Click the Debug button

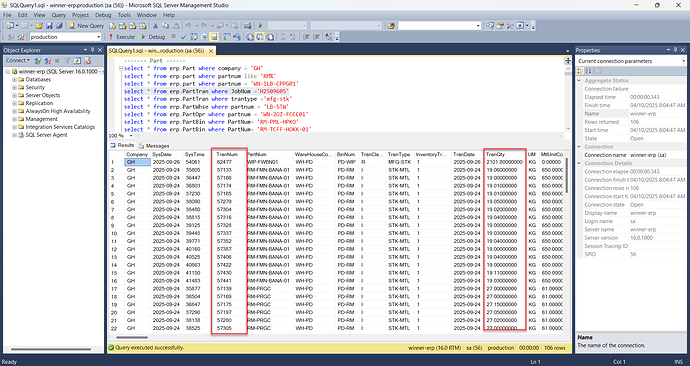pyautogui.click(x=153, y=37)
